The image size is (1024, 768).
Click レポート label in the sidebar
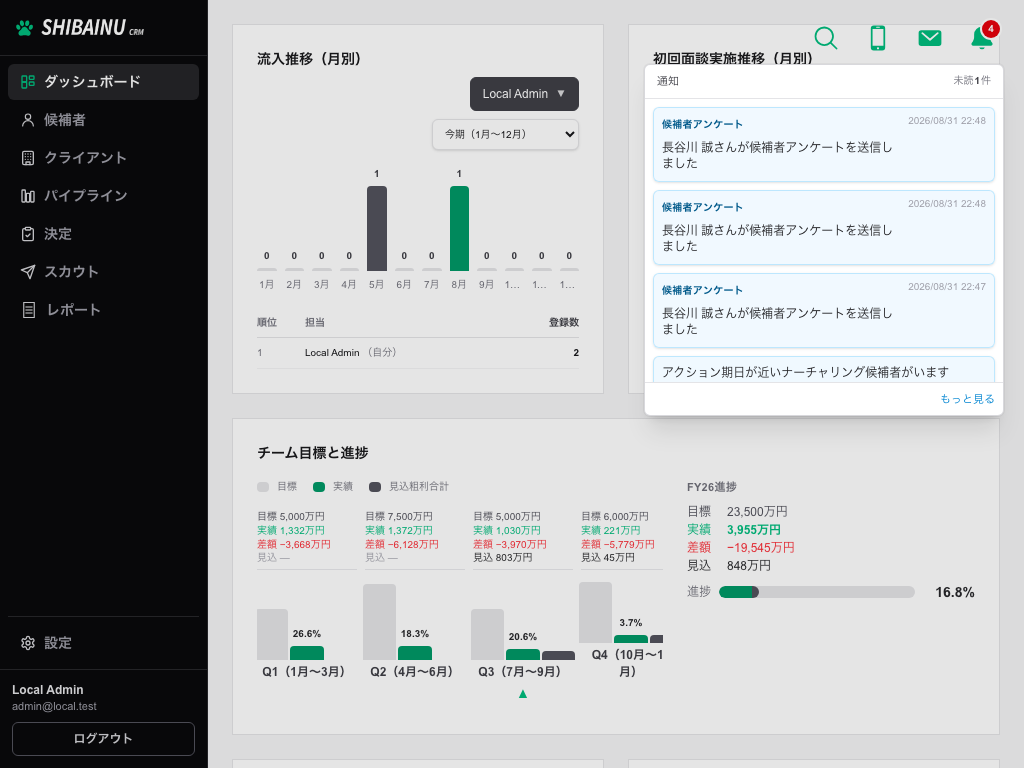[74, 310]
